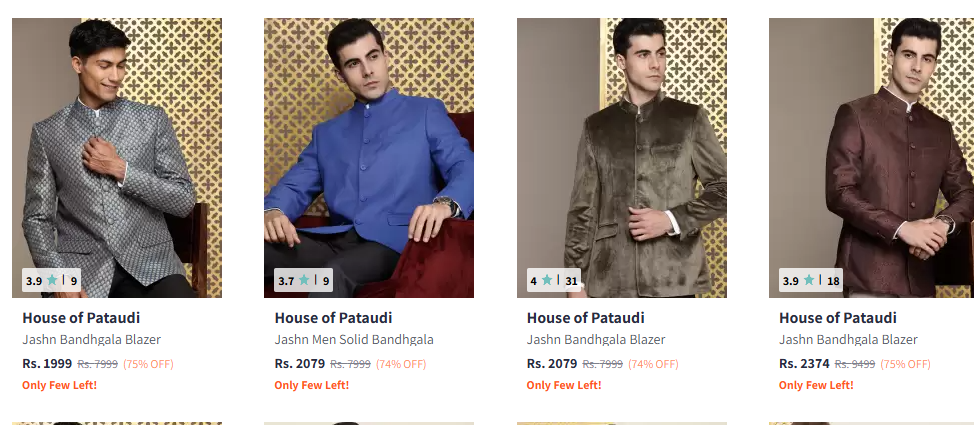Click the Rs. 1999 discounted price
Viewport: 974px width, 425px height.
[47, 363]
